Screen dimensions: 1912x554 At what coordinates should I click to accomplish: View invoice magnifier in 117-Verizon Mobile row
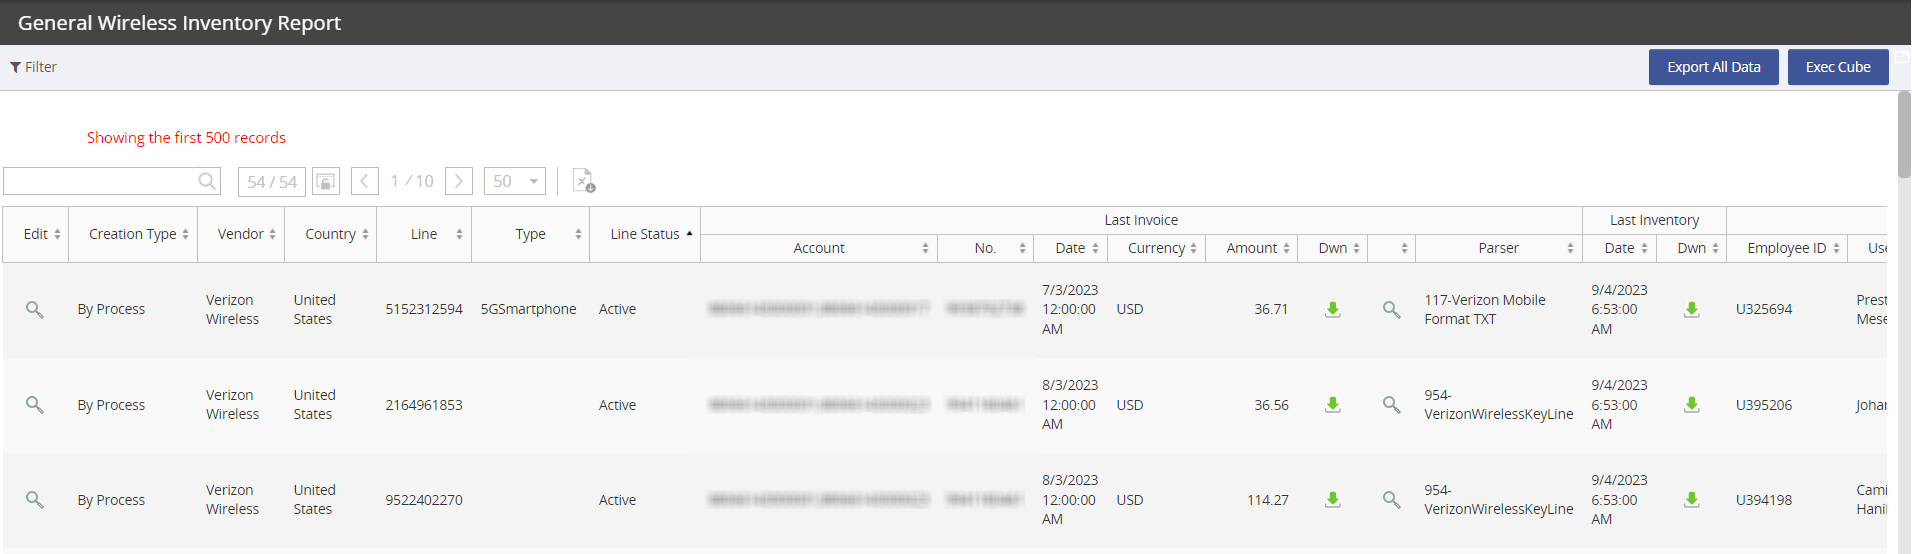[x=1391, y=310]
